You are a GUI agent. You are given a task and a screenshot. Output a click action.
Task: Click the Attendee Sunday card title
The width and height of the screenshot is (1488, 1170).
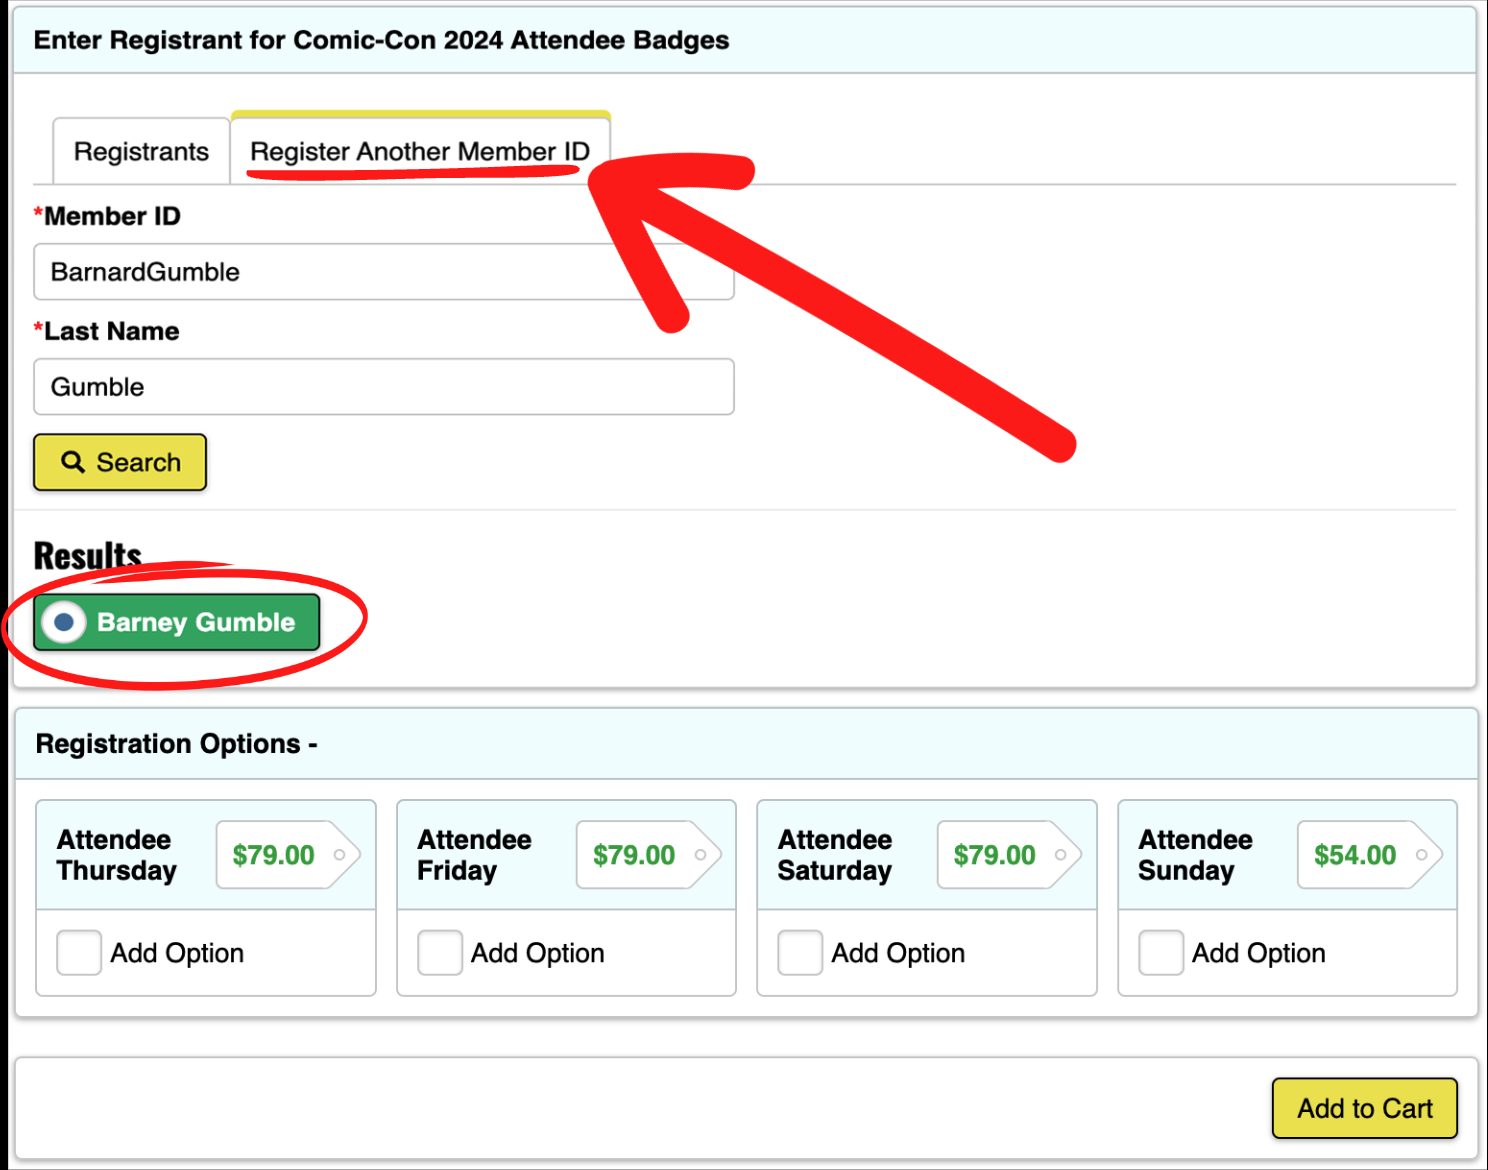point(1195,855)
